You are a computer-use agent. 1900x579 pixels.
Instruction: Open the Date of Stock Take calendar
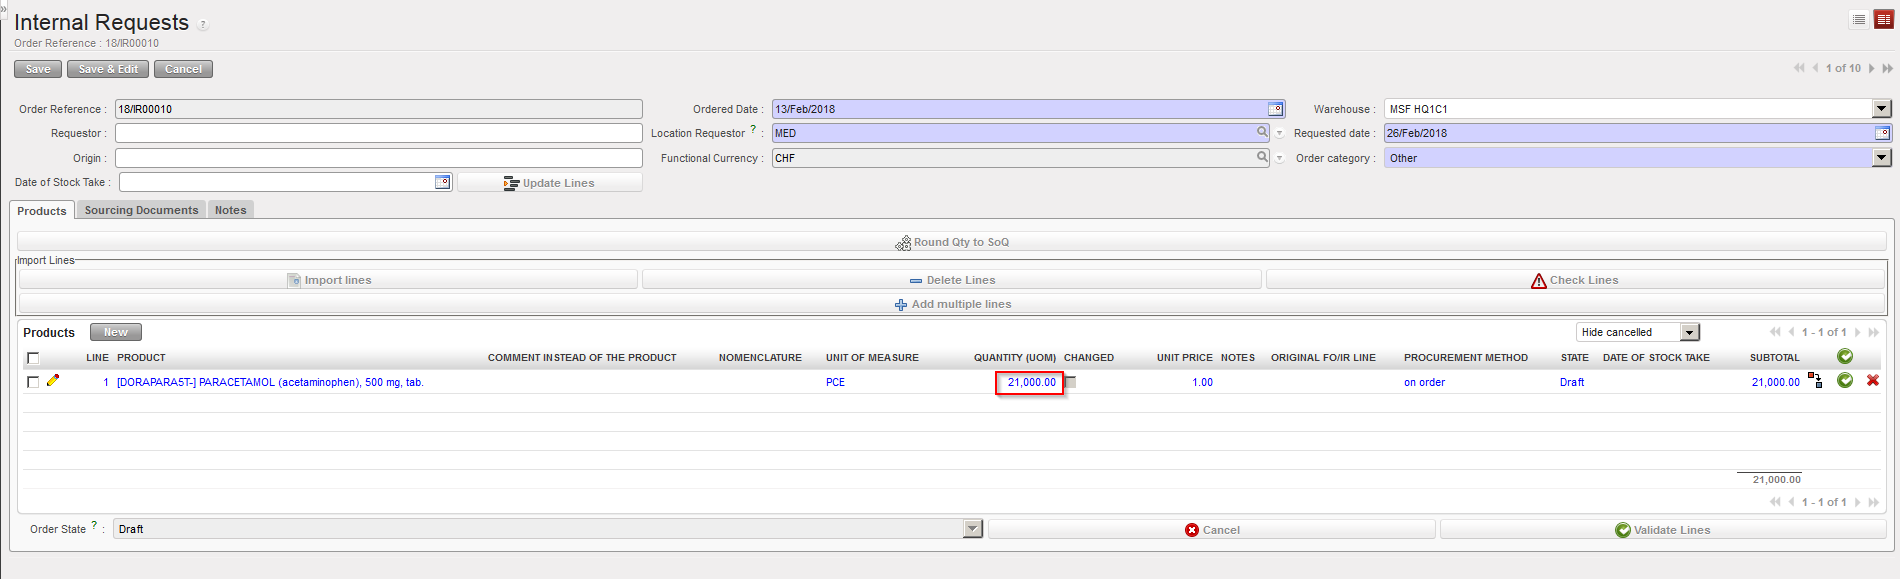pos(442,182)
